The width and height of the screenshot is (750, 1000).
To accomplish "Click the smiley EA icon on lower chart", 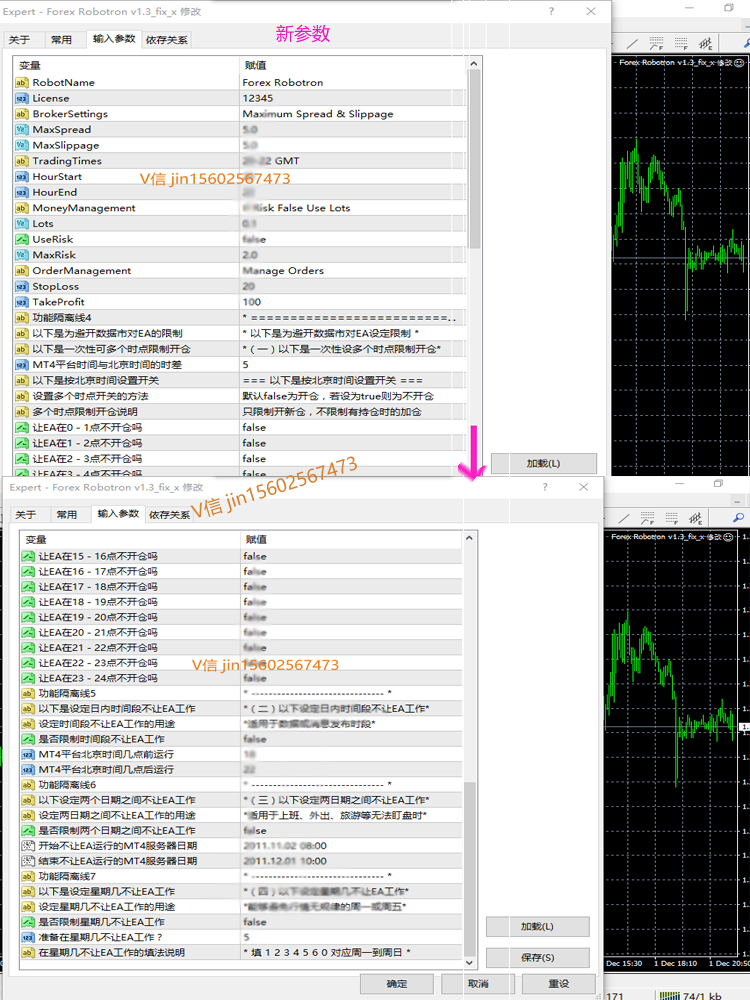I will click(730, 537).
